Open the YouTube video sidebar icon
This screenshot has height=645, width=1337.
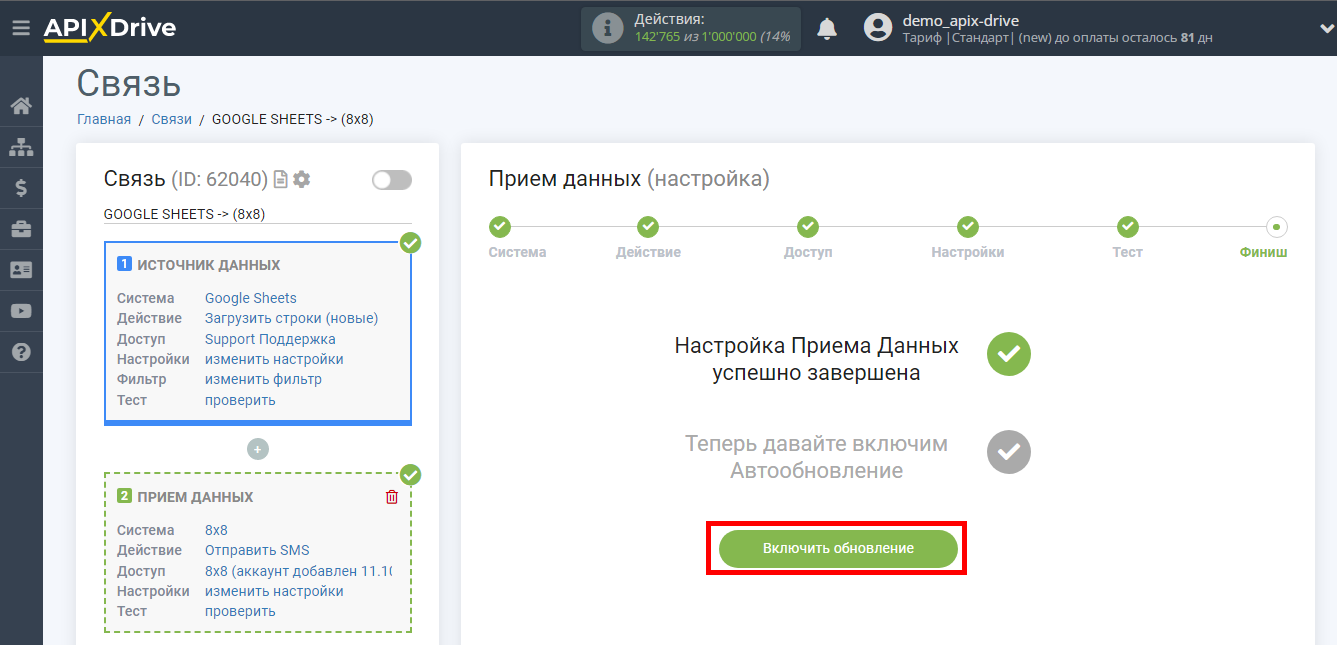coord(21,311)
